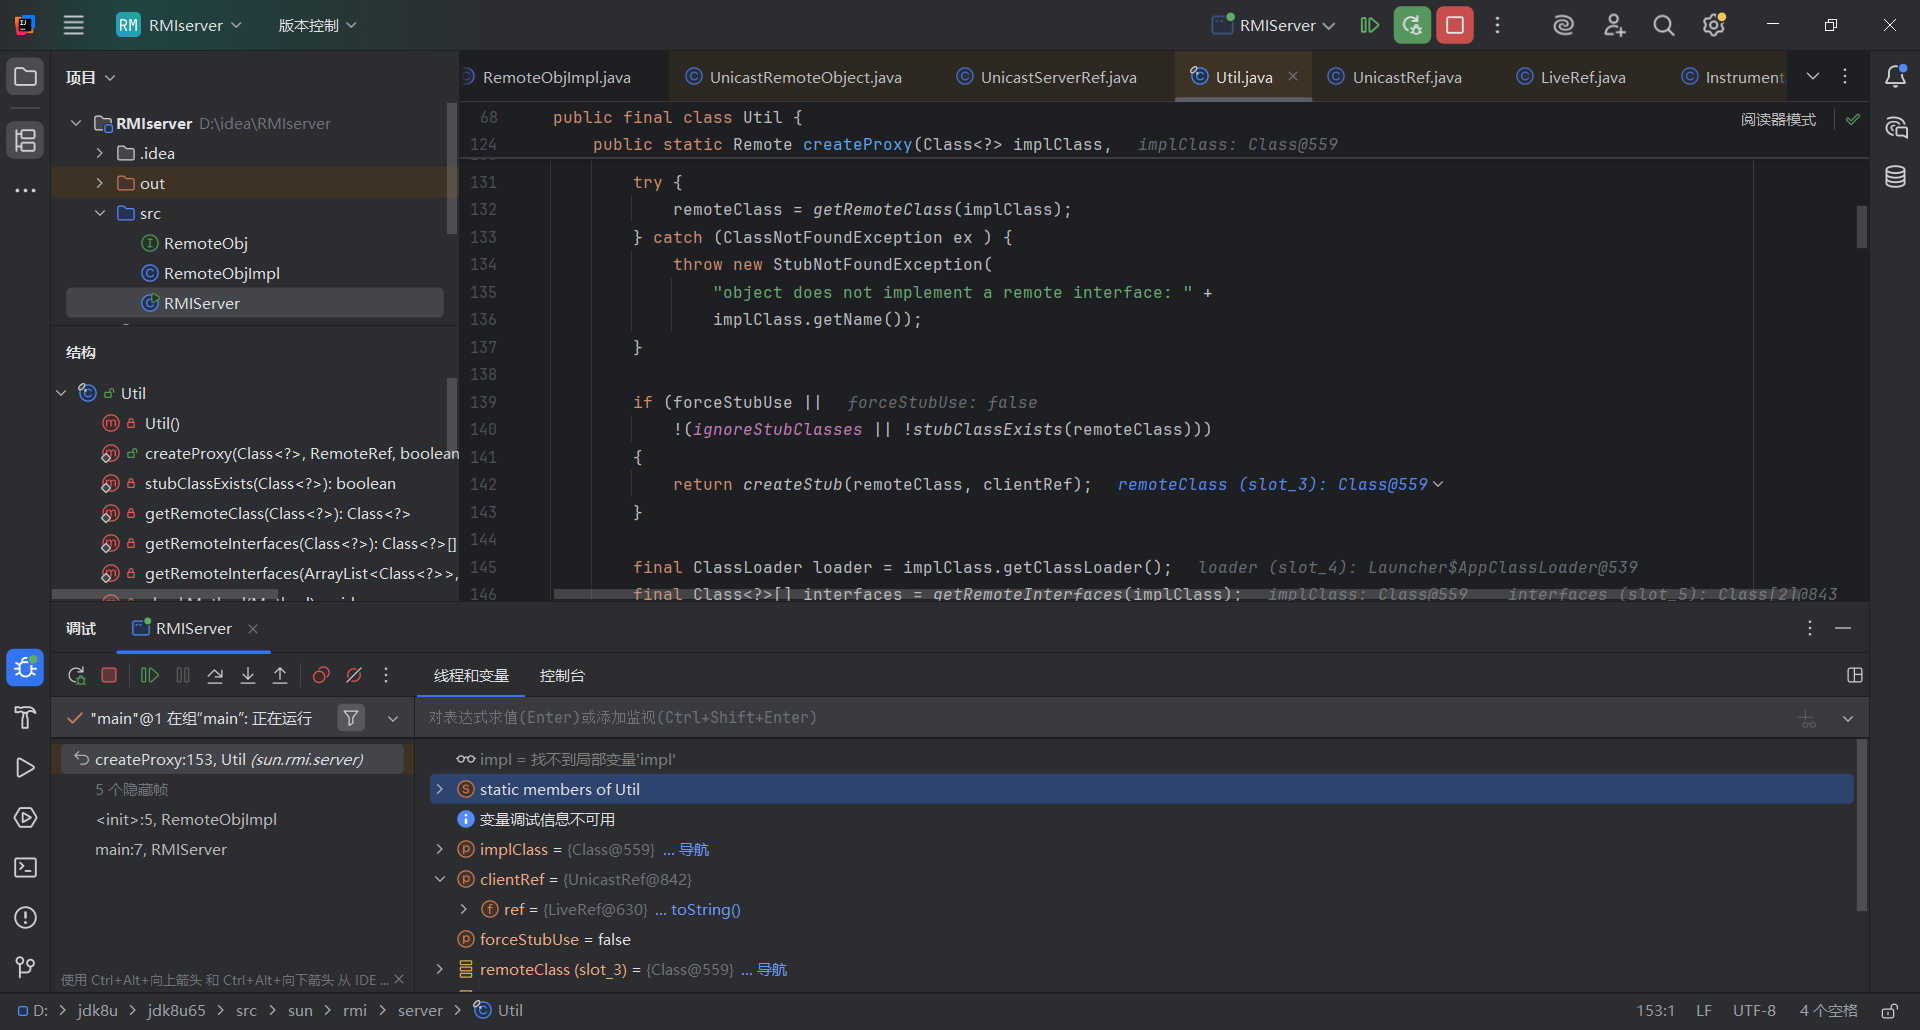Click the Step Into debug icon
The height and width of the screenshot is (1030, 1920).
tap(248, 676)
